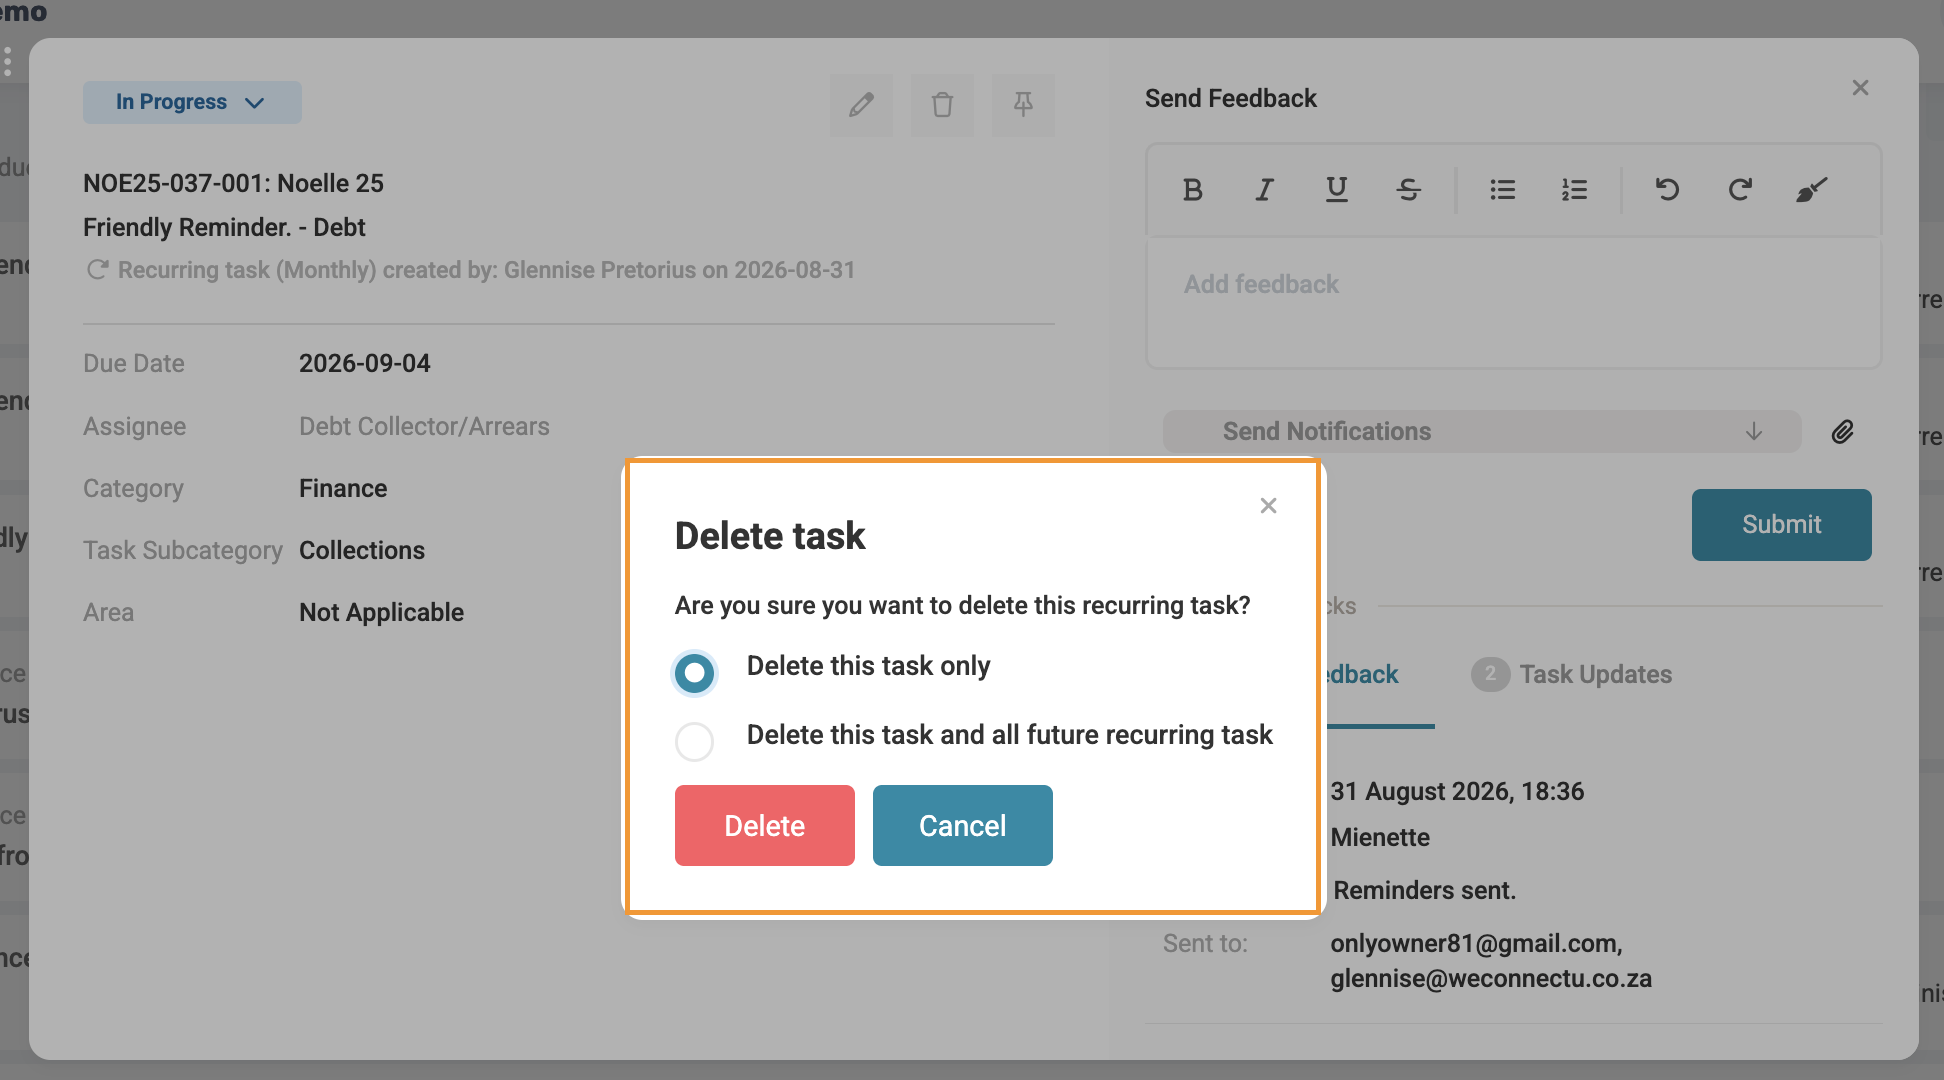Click the redo arrow in editor toolbar
This screenshot has width=1944, height=1080.
[1740, 189]
